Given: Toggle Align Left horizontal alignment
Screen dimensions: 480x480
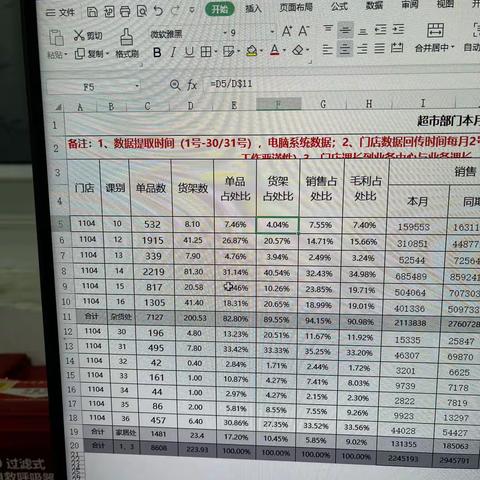Looking at the screenshot, I should pos(328,50).
